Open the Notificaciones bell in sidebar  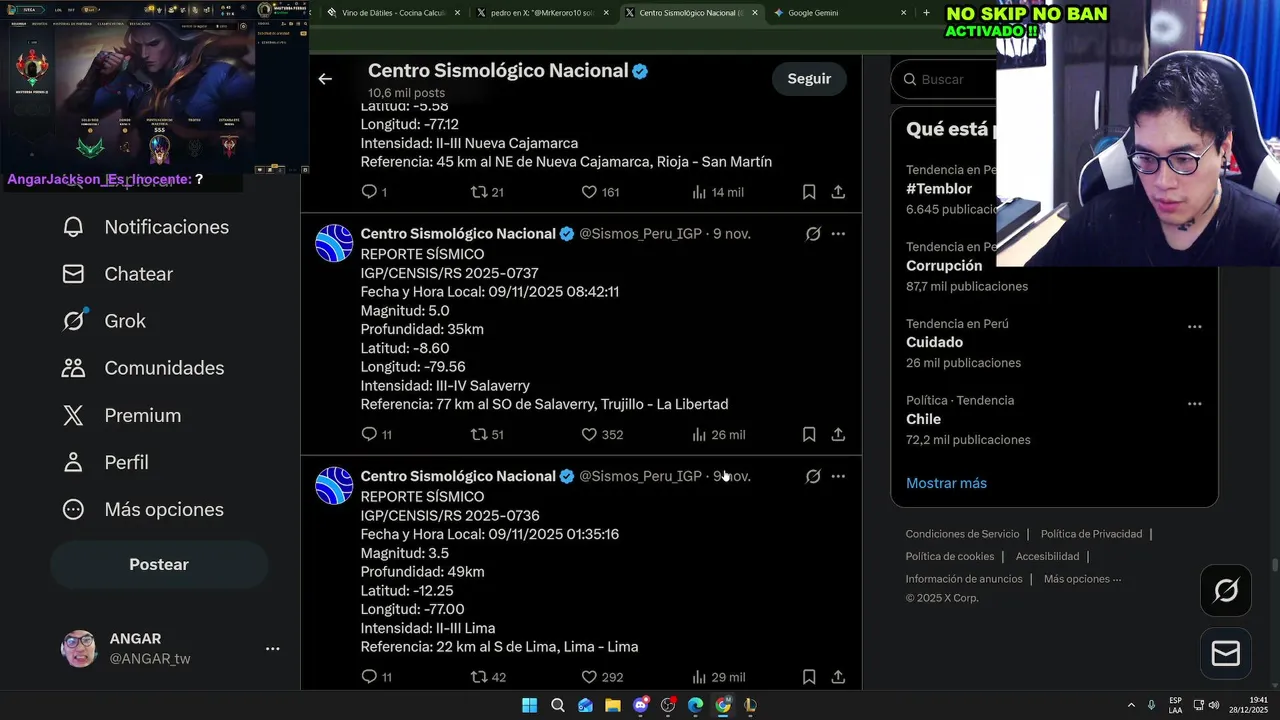(x=146, y=227)
